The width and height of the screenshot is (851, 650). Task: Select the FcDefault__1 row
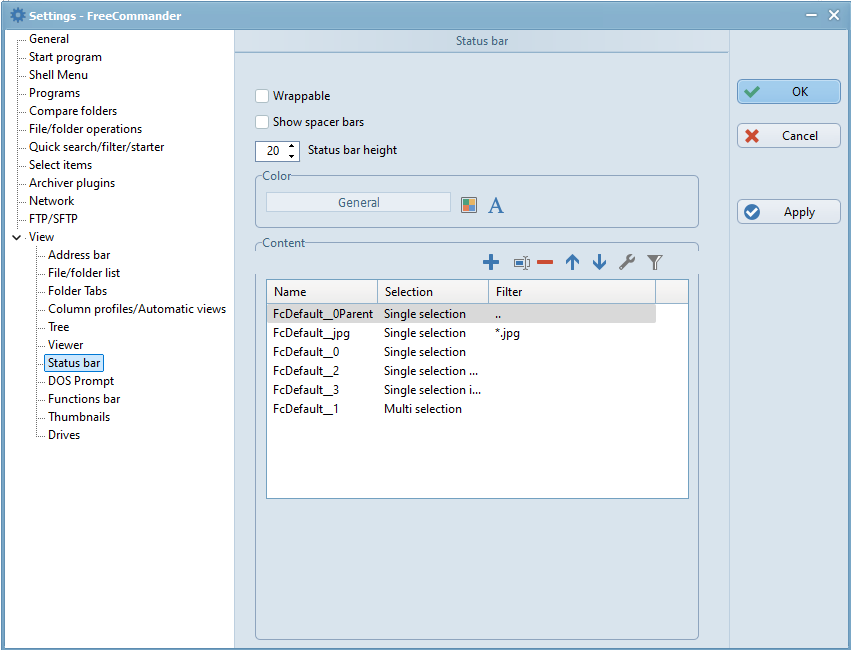[x=461, y=409]
